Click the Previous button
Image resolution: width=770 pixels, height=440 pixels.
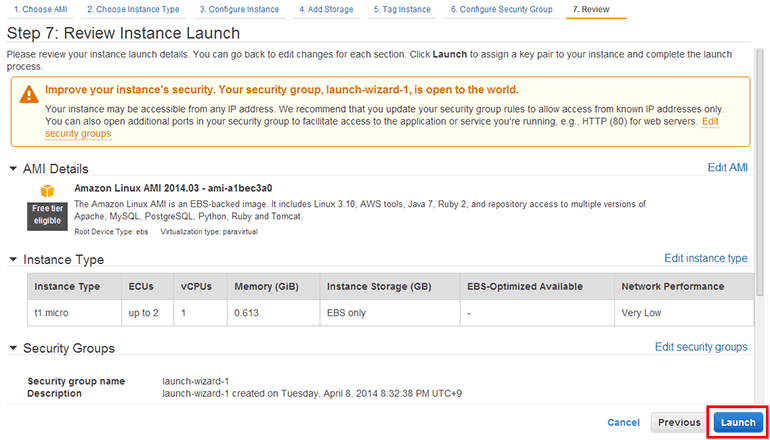[679, 422]
